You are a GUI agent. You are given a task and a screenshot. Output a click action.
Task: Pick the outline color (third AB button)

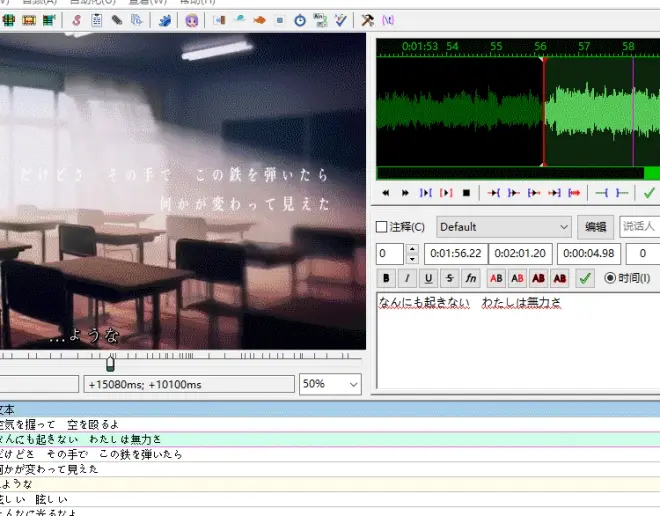tap(538, 278)
